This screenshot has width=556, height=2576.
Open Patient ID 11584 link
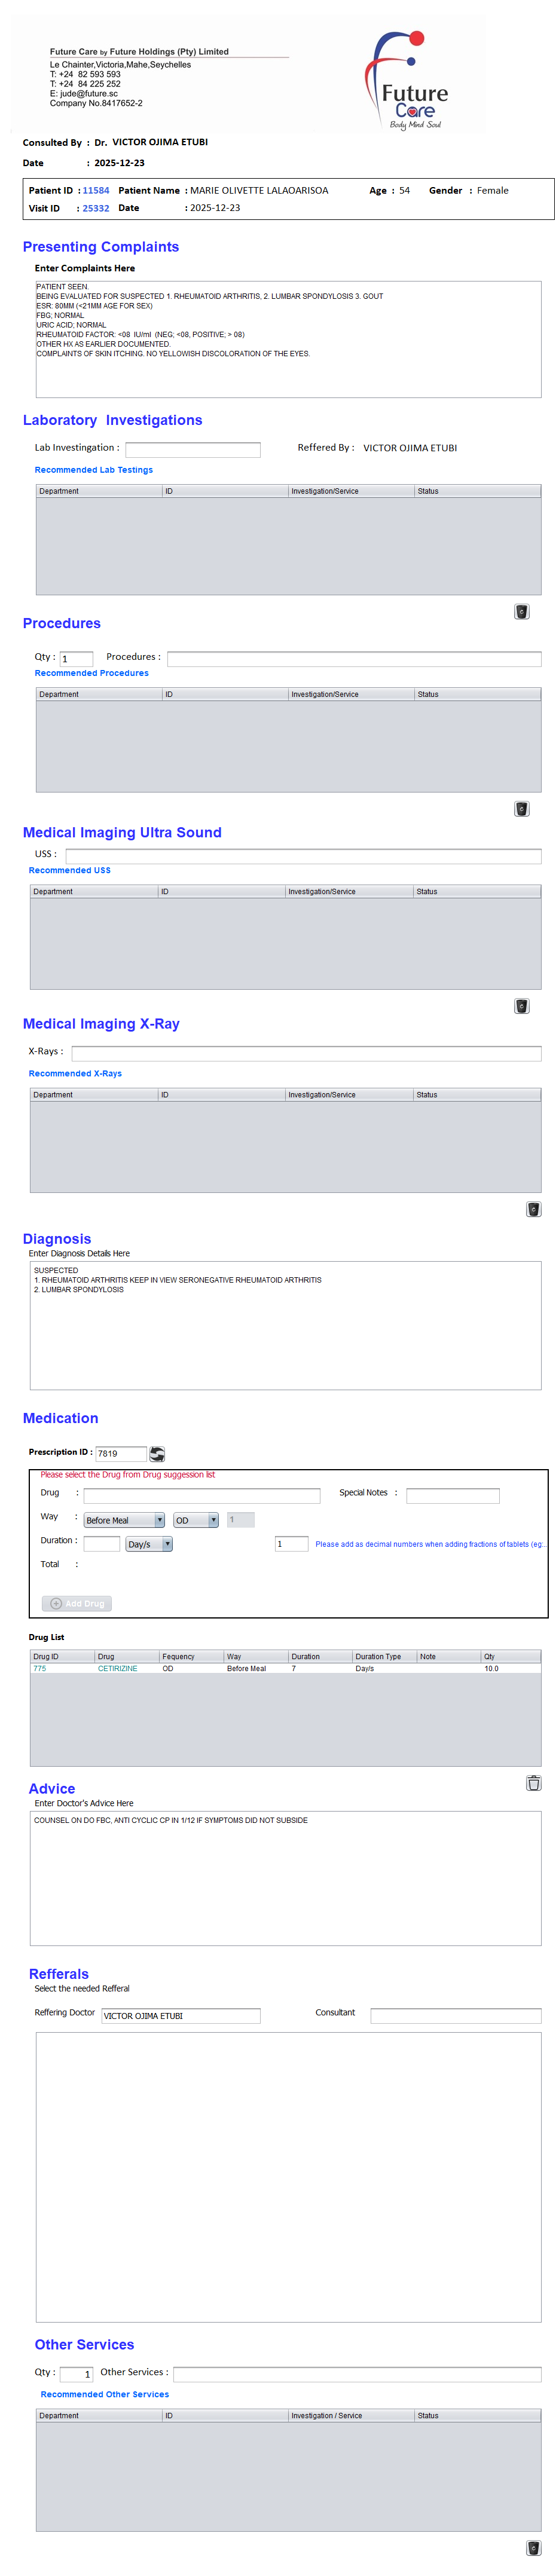click(x=96, y=190)
